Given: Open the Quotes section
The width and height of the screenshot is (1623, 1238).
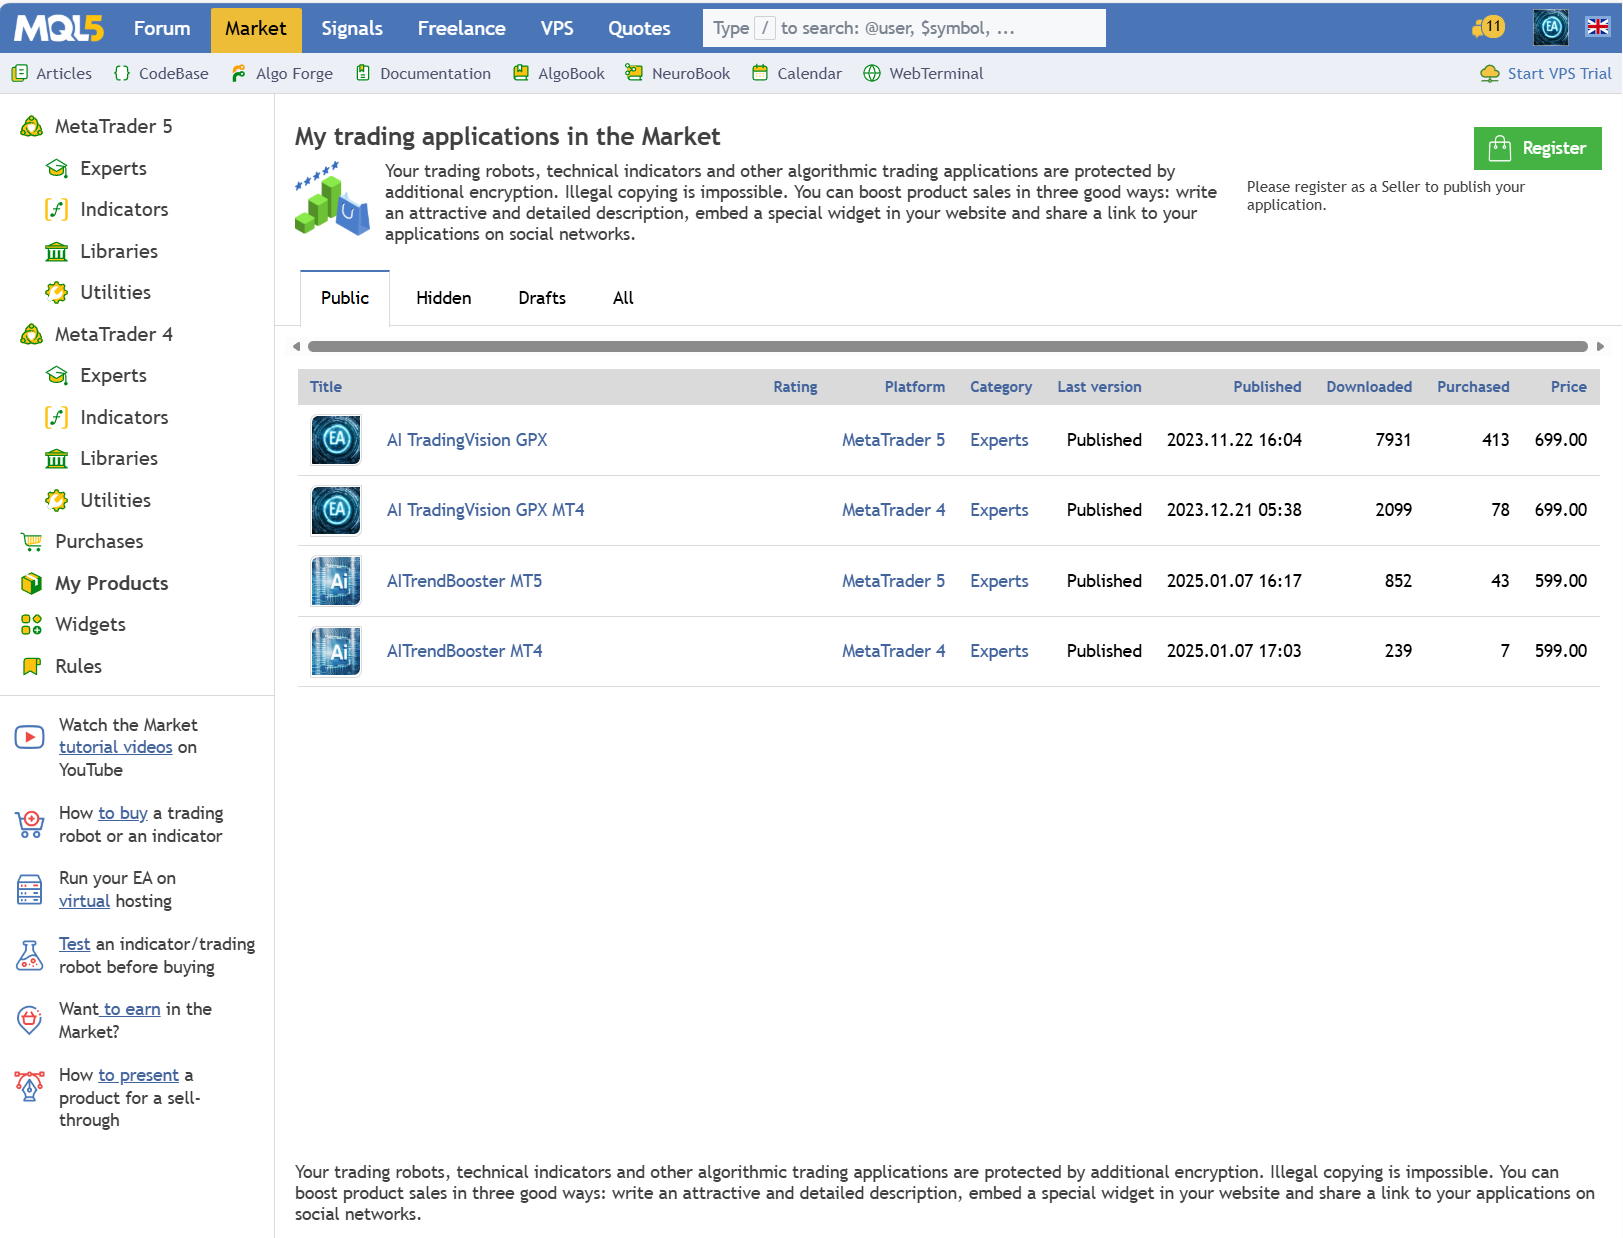Looking at the screenshot, I should point(639,28).
